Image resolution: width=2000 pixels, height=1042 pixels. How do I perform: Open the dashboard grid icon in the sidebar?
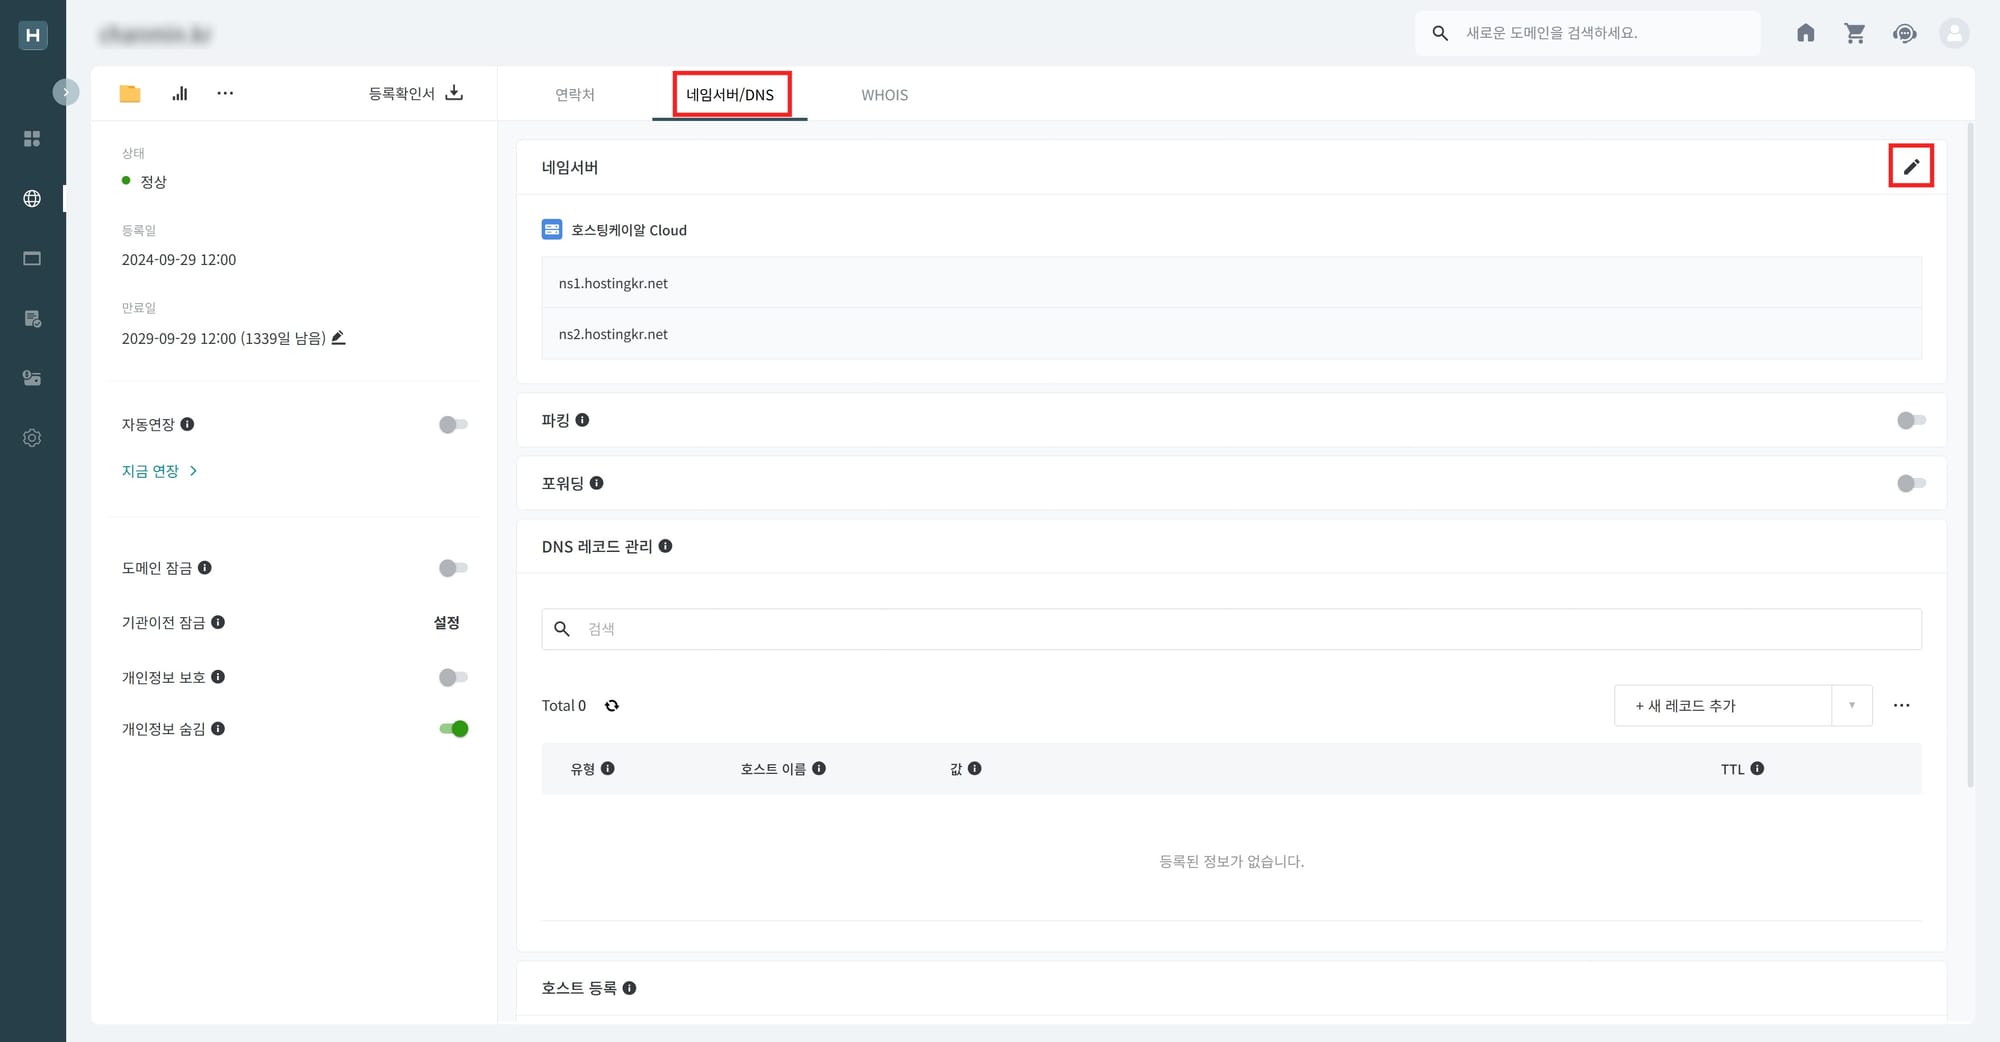click(32, 138)
